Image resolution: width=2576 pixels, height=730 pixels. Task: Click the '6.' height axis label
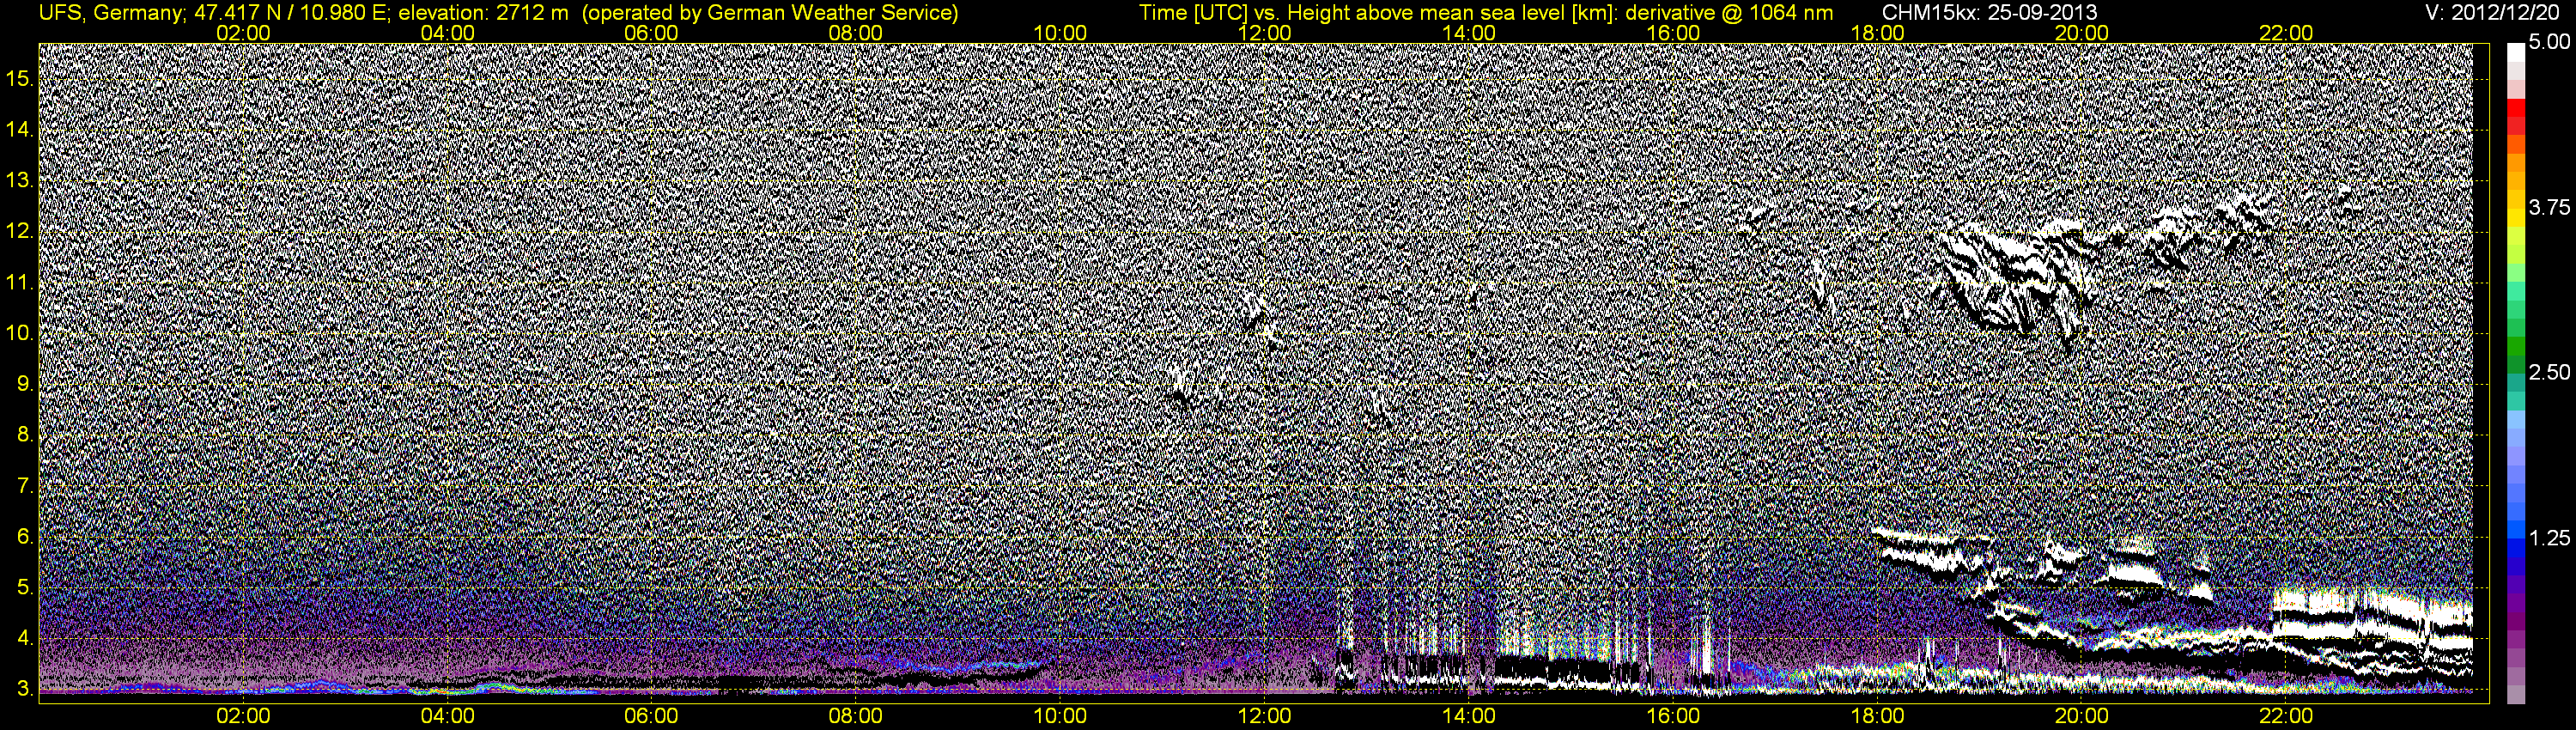(x=25, y=537)
